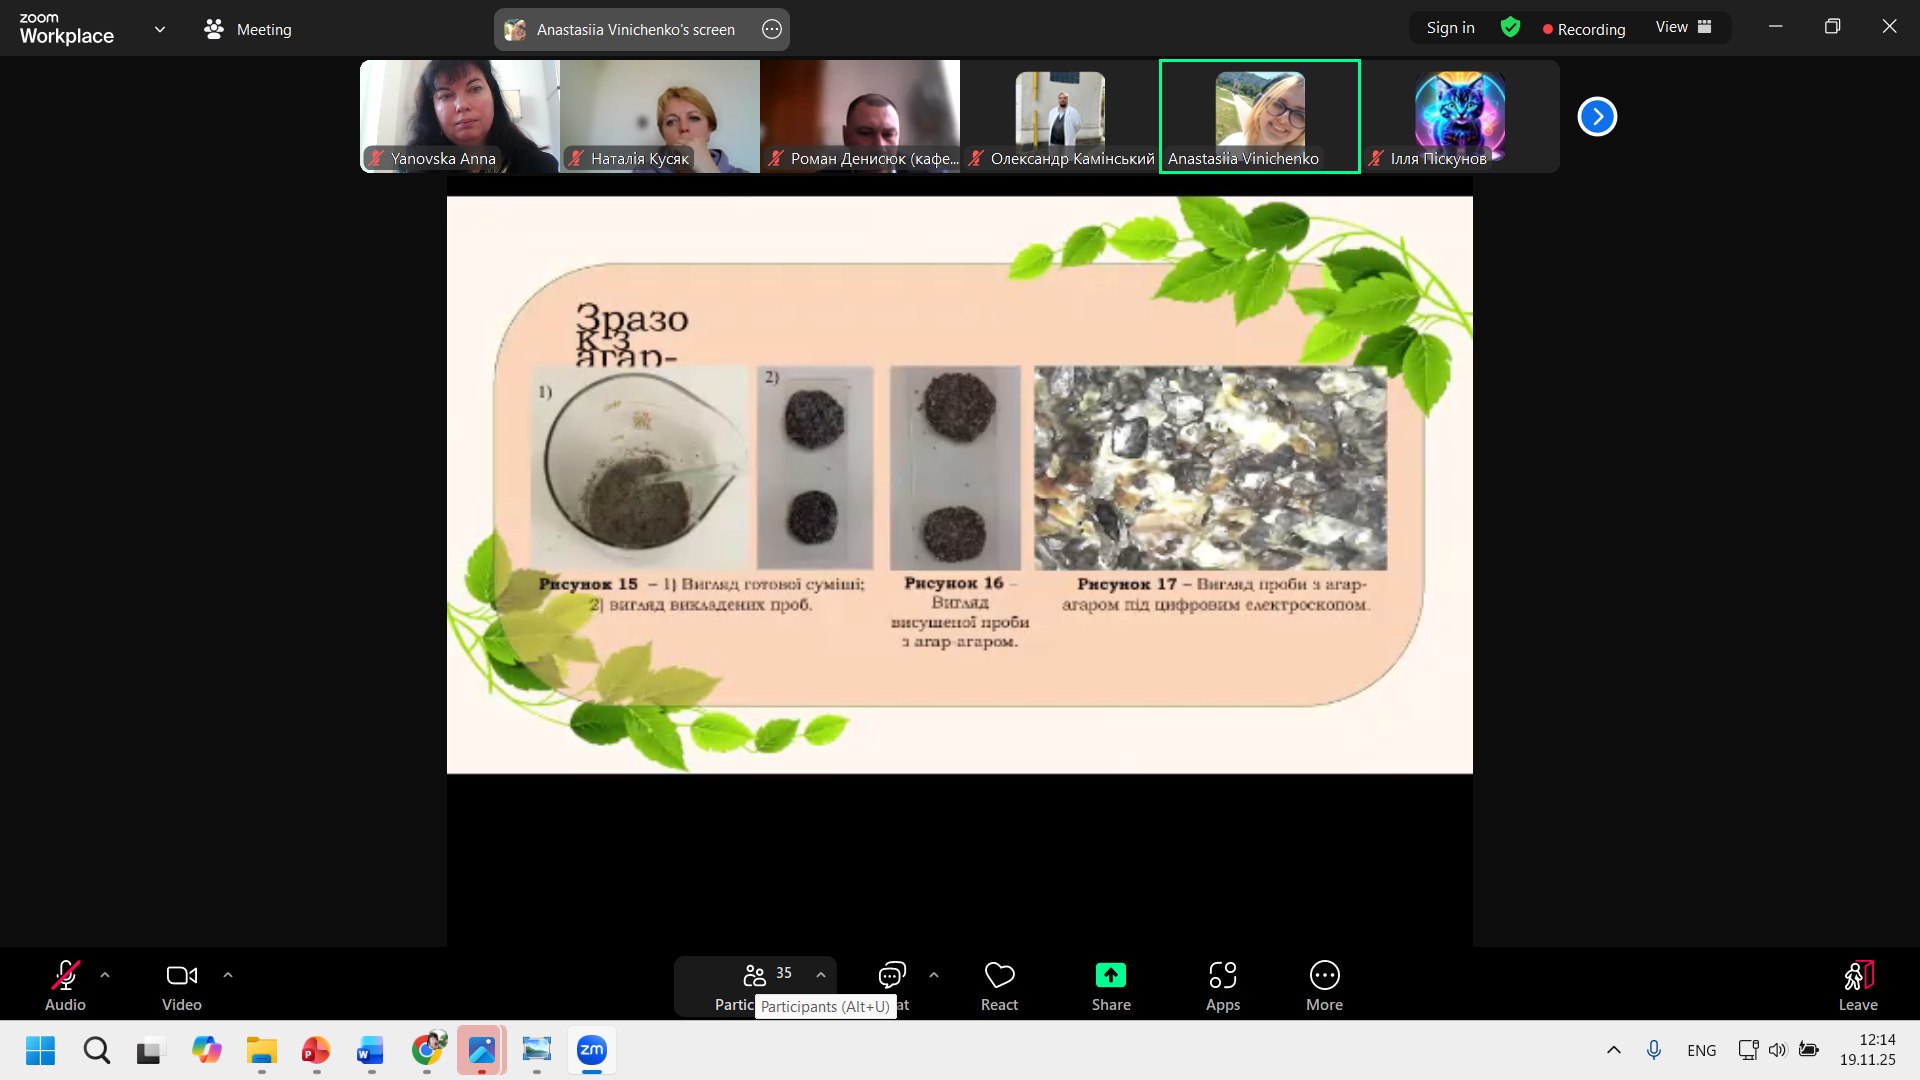The image size is (1920, 1080).
Task: Select the Meeting tab
Action: point(248,29)
